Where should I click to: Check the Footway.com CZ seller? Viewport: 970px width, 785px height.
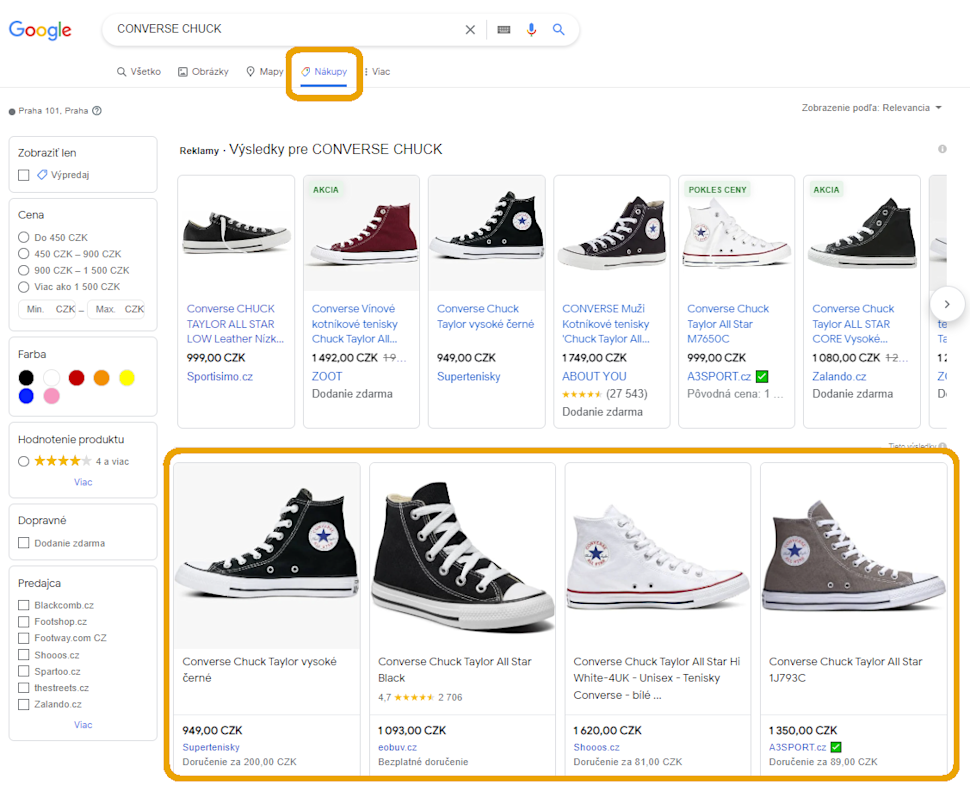click(x=24, y=638)
